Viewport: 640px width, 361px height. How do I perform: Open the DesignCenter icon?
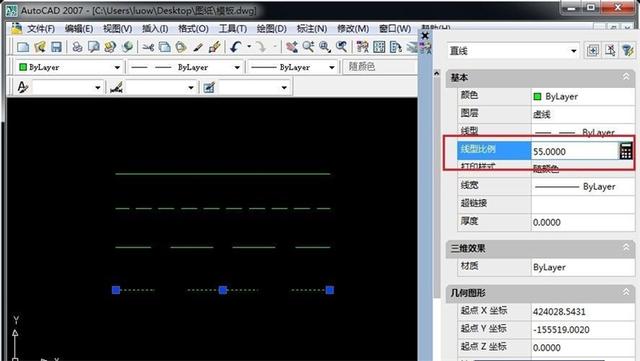pyautogui.click(x=379, y=47)
